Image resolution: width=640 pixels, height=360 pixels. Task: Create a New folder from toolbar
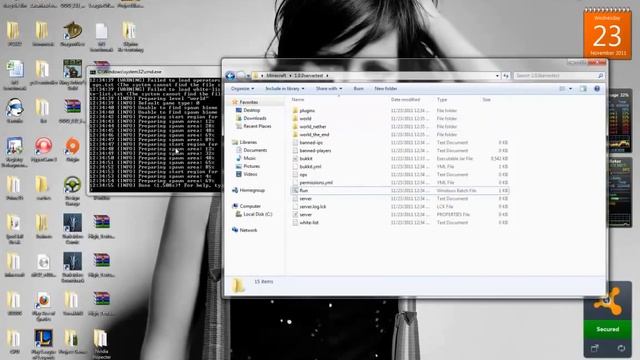point(386,89)
